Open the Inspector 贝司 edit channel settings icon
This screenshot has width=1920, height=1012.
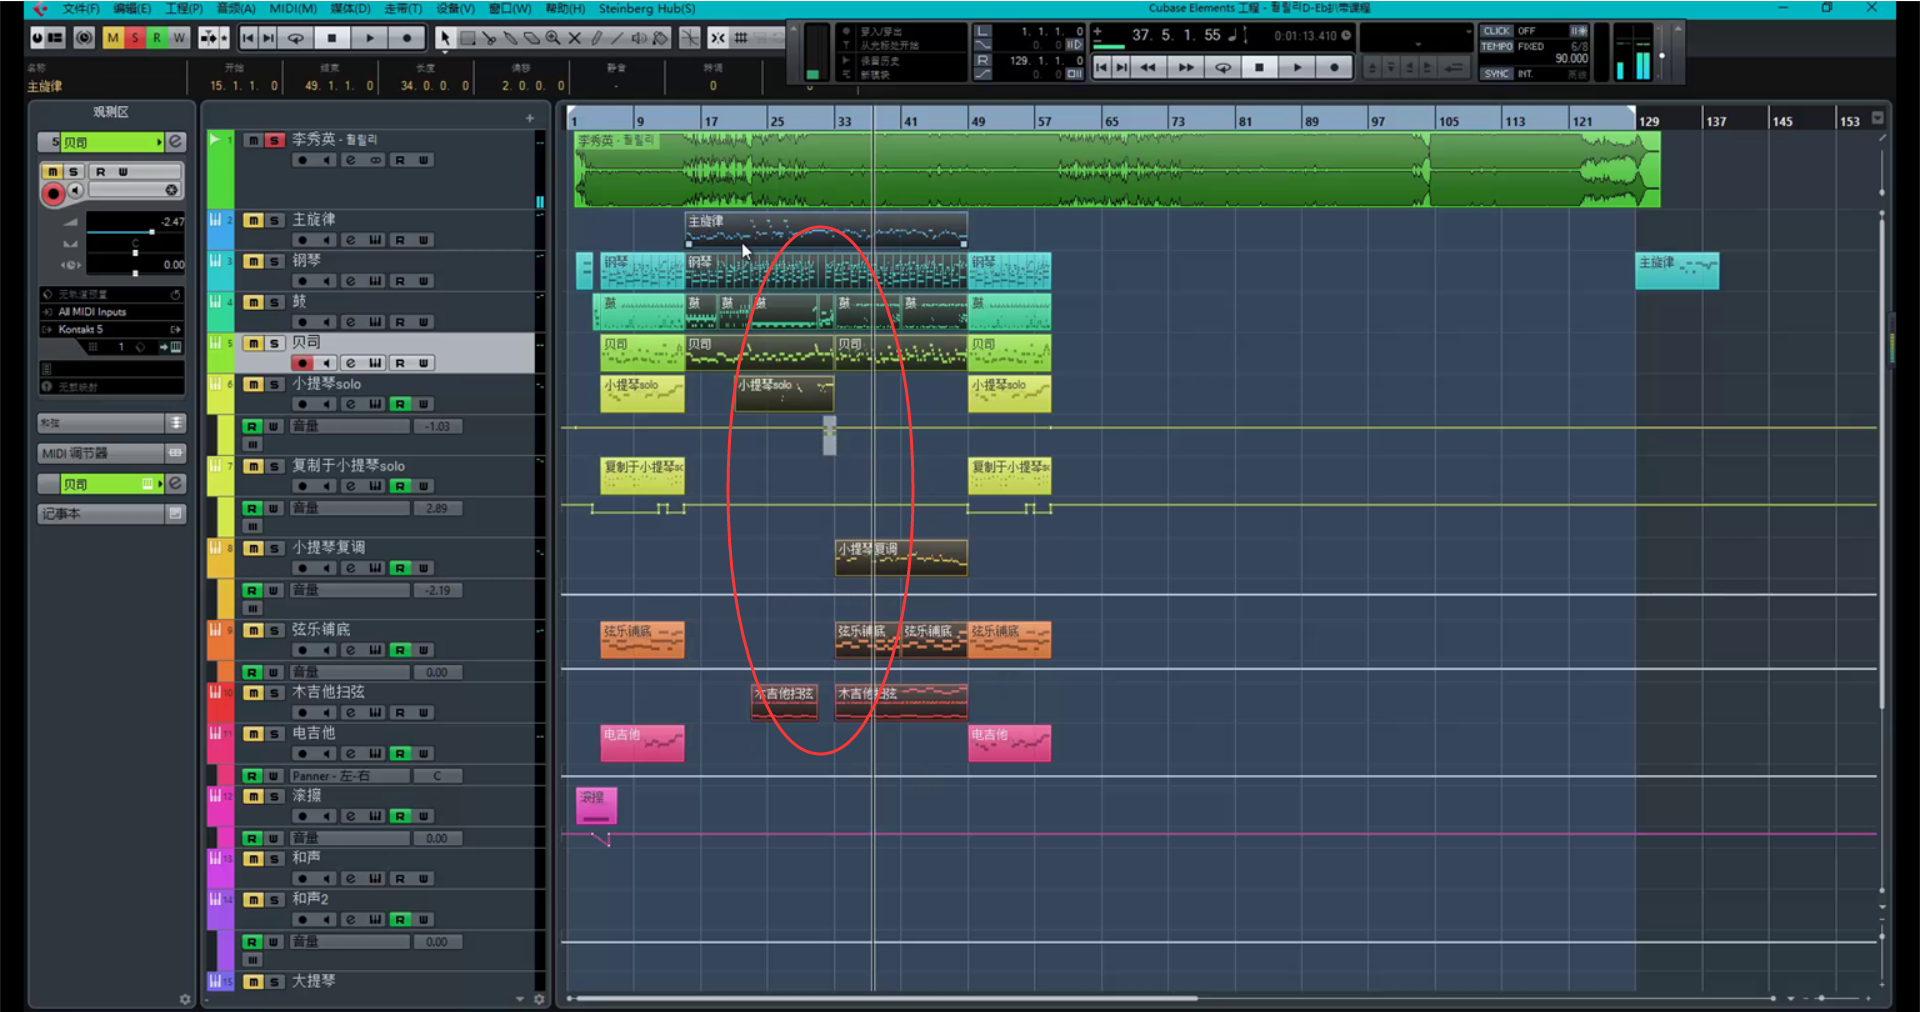[x=175, y=142]
